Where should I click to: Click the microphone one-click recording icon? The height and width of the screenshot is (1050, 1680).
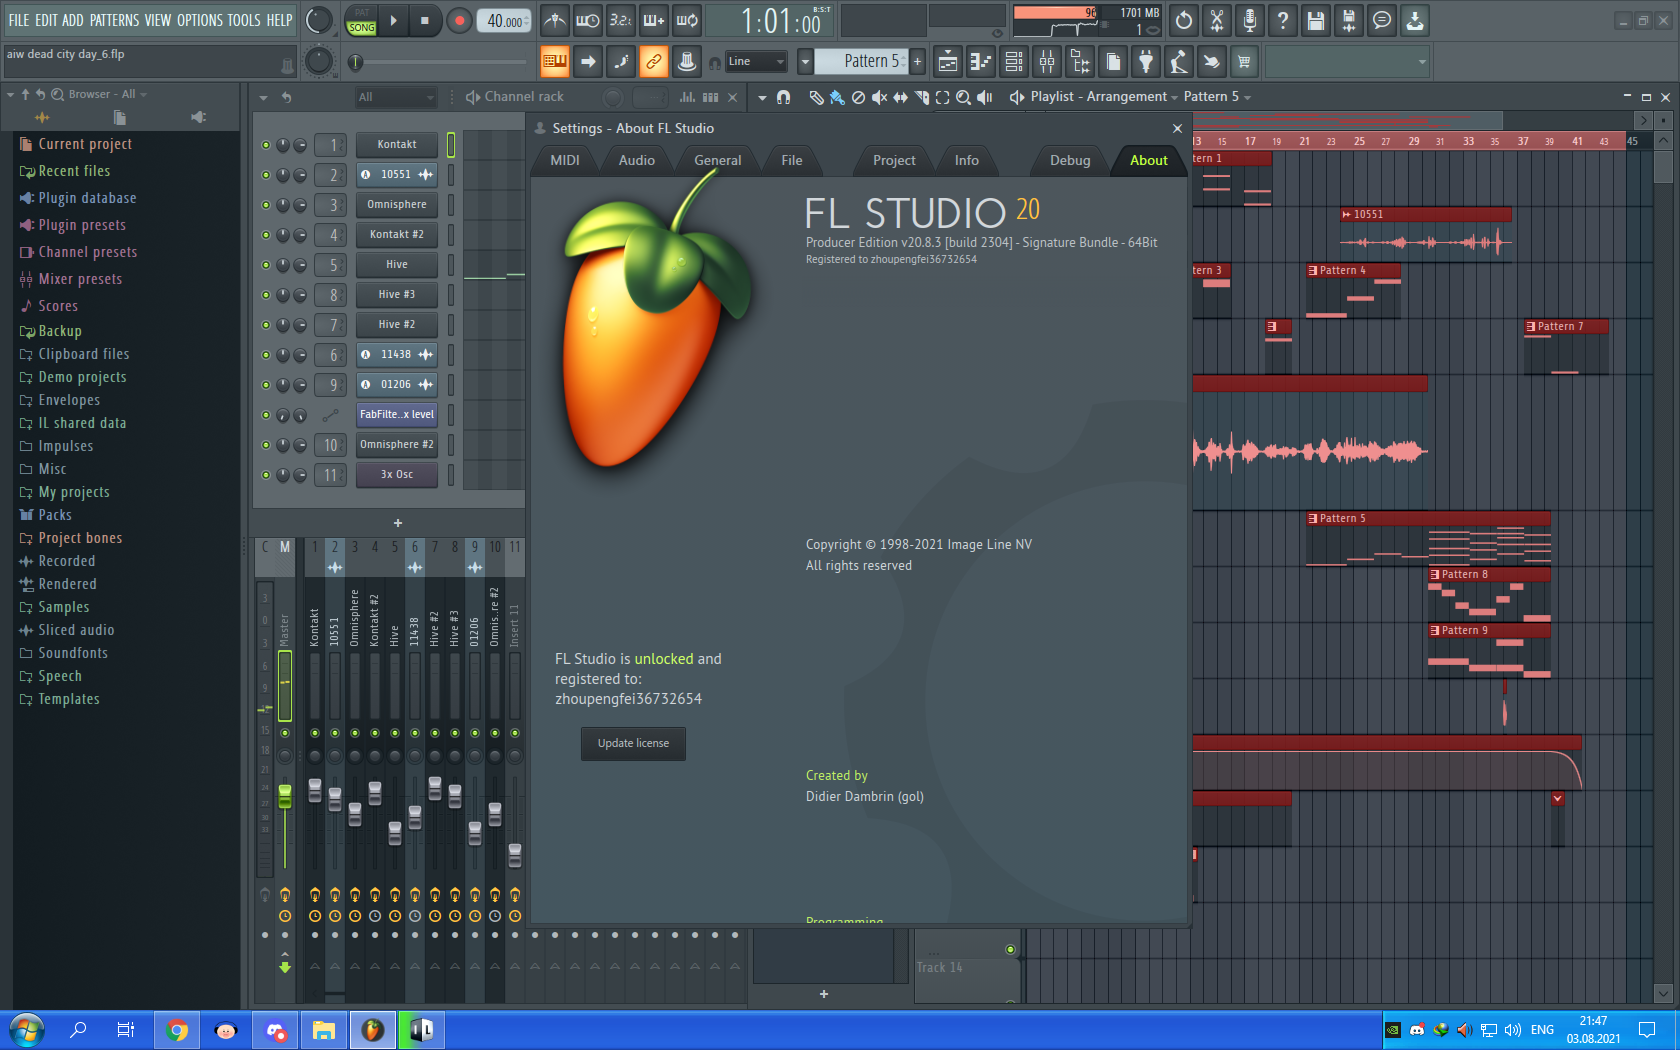(x=1250, y=20)
